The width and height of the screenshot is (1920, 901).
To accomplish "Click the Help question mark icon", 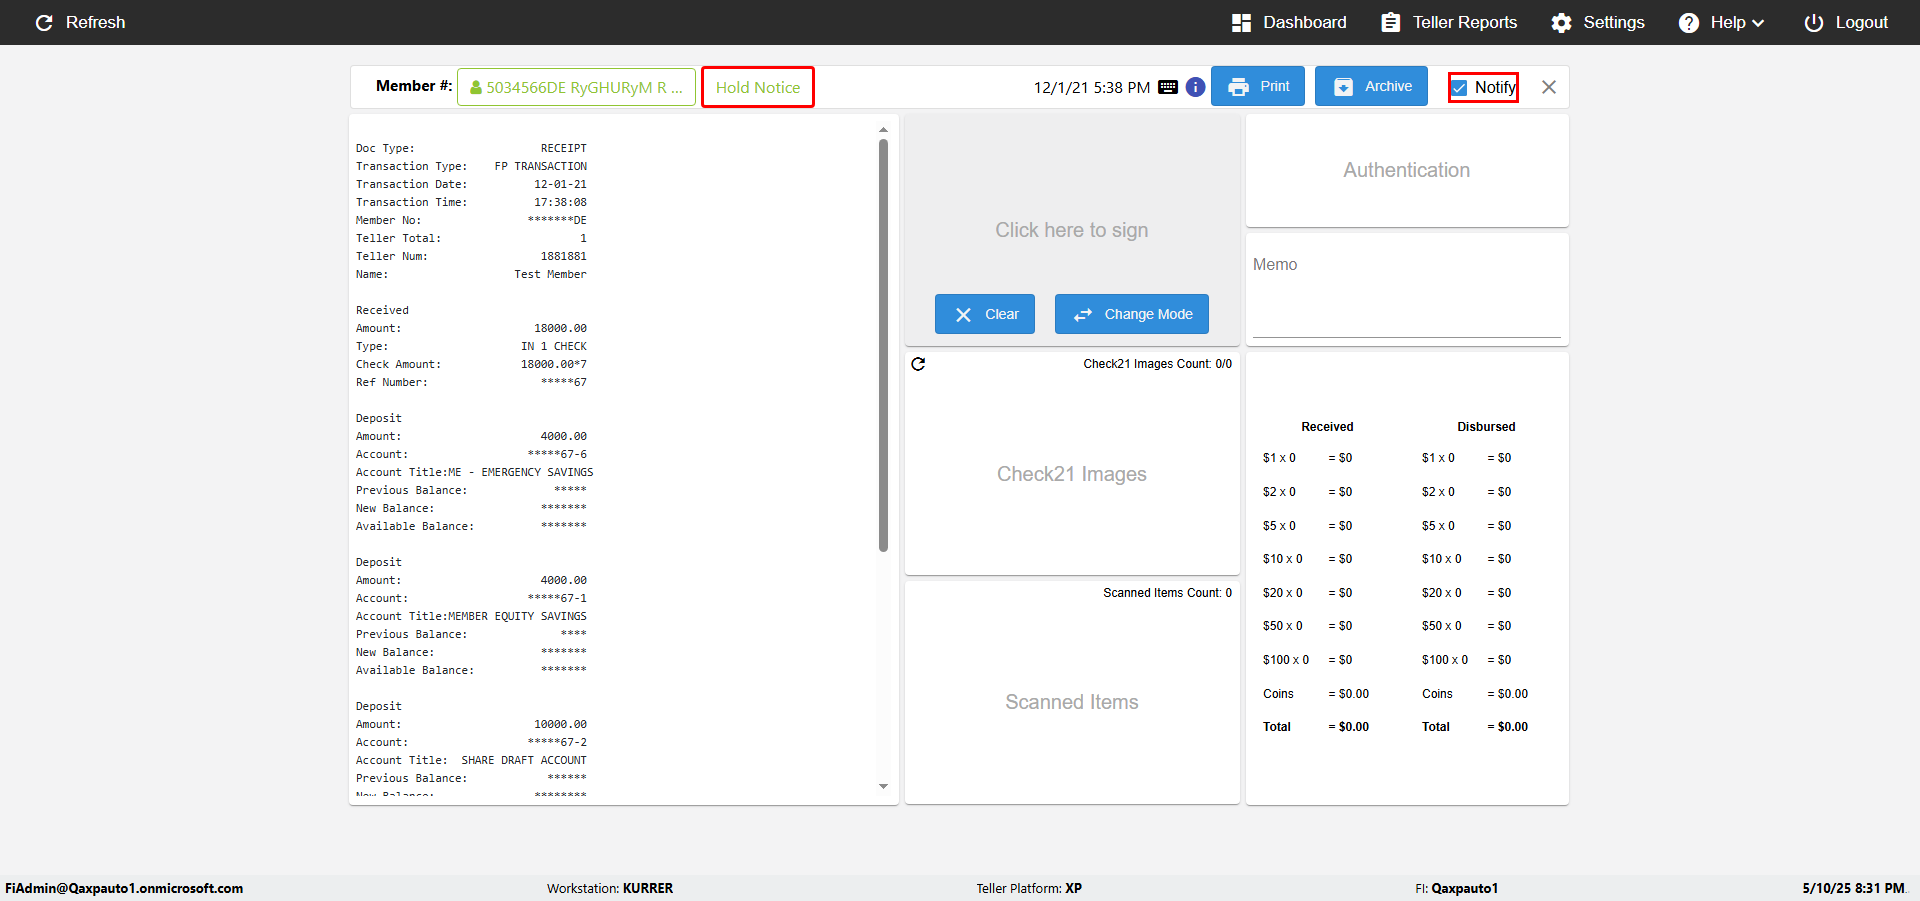I will 1688,22.
